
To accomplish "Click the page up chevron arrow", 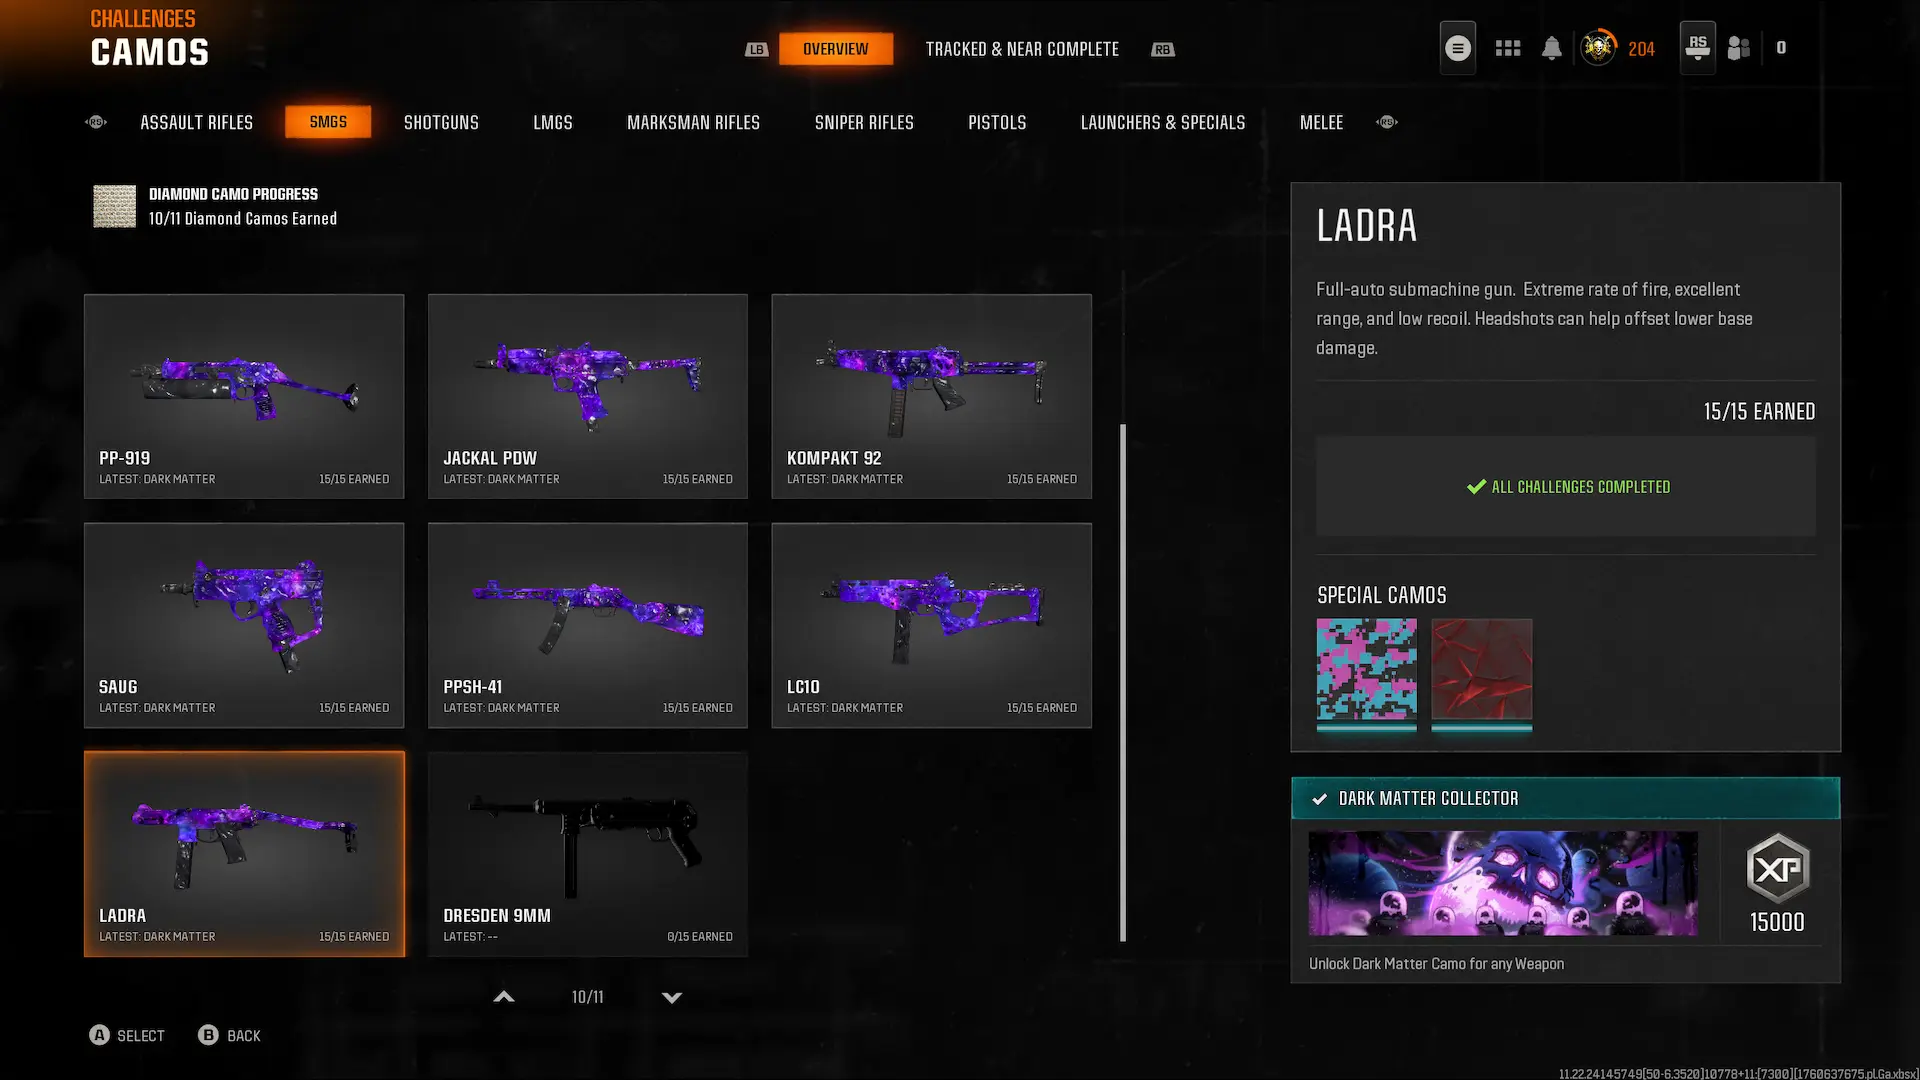I will pyautogui.click(x=504, y=997).
